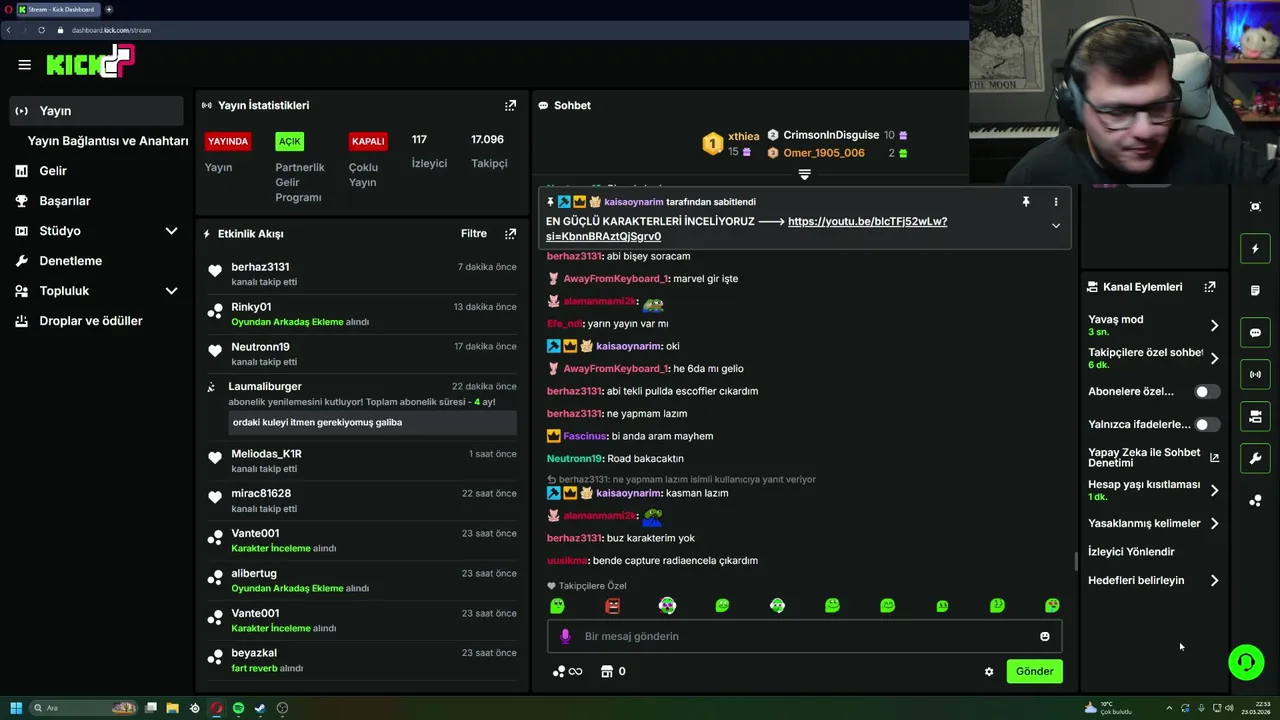Image resolution: width=1280 pixels, height=720 pixels.
Task: Open chat settings gear icon
Action: pyautogui.click(x=989, y=672)
